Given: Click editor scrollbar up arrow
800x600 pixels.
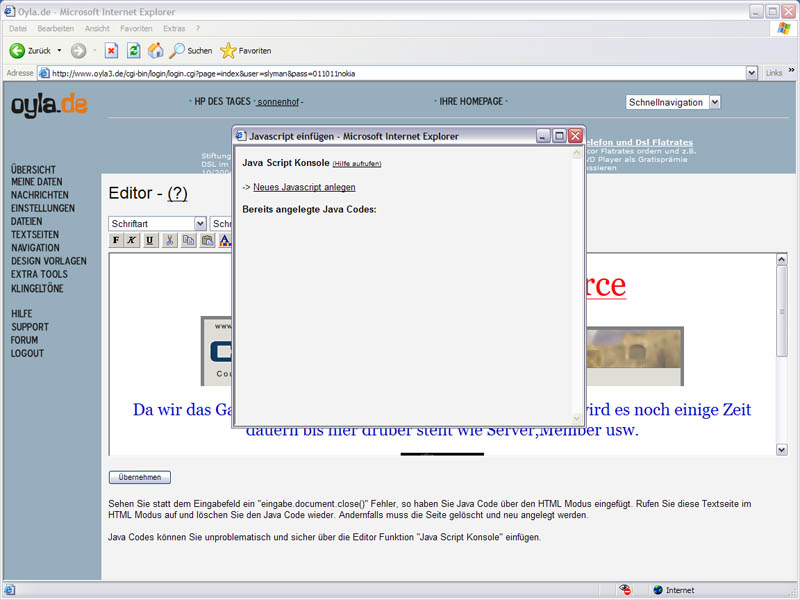Looking at the screenshot, I should click(x=782, y=259).
